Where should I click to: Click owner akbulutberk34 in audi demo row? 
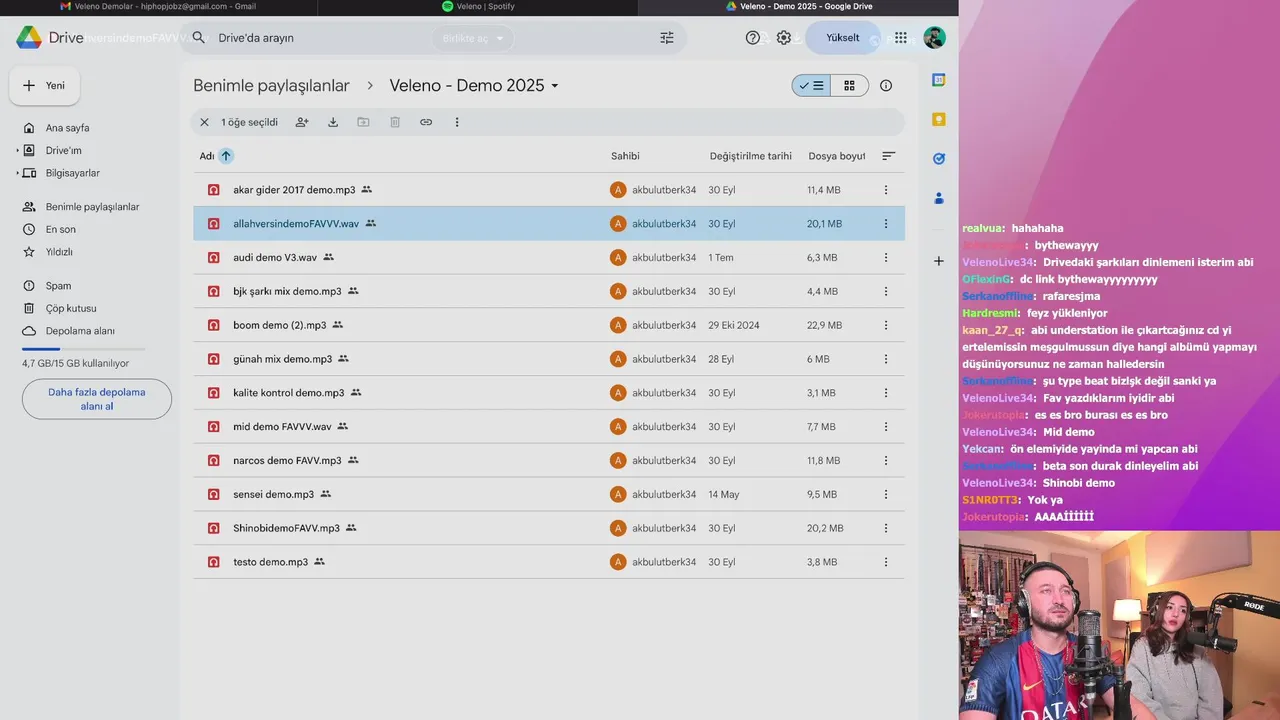click(664, 258)
